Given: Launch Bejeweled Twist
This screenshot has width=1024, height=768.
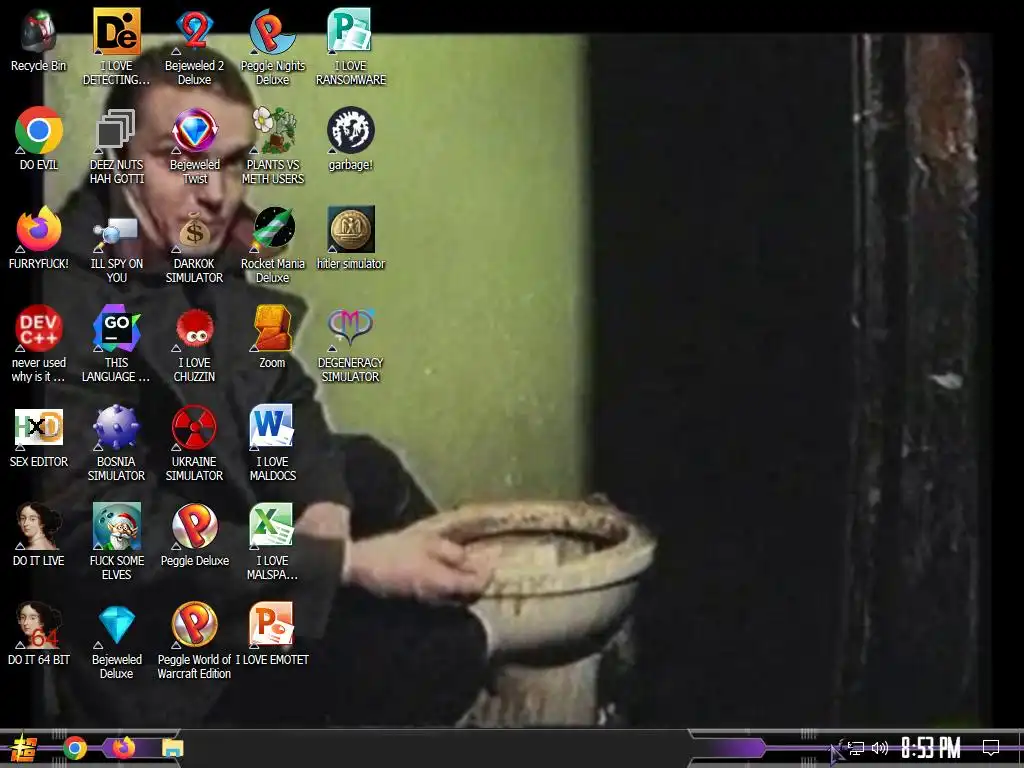Looking at the screenshot, I should click(x=194, y=130).
